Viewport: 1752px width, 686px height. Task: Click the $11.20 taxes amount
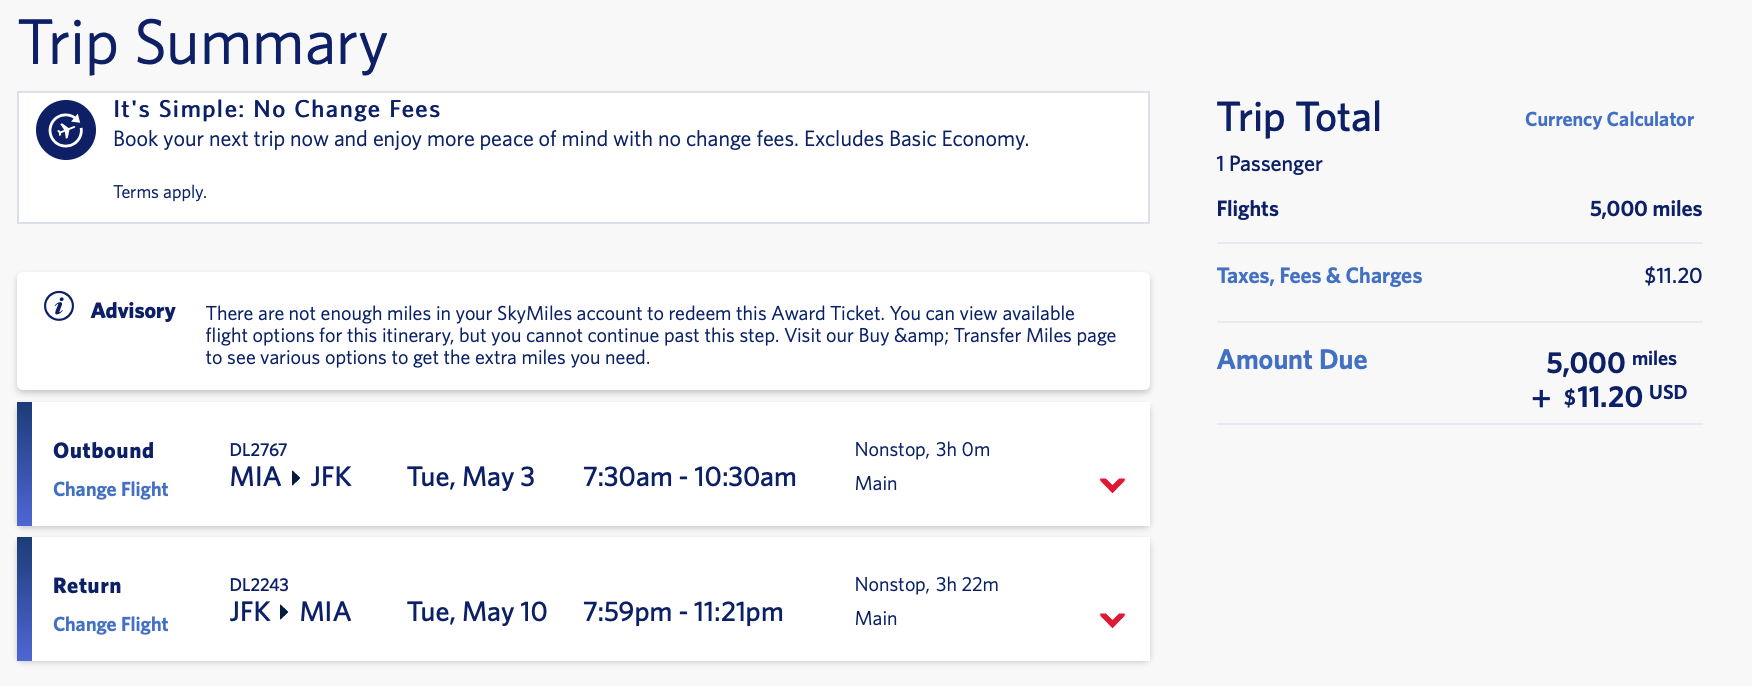tap(1672, 276)
